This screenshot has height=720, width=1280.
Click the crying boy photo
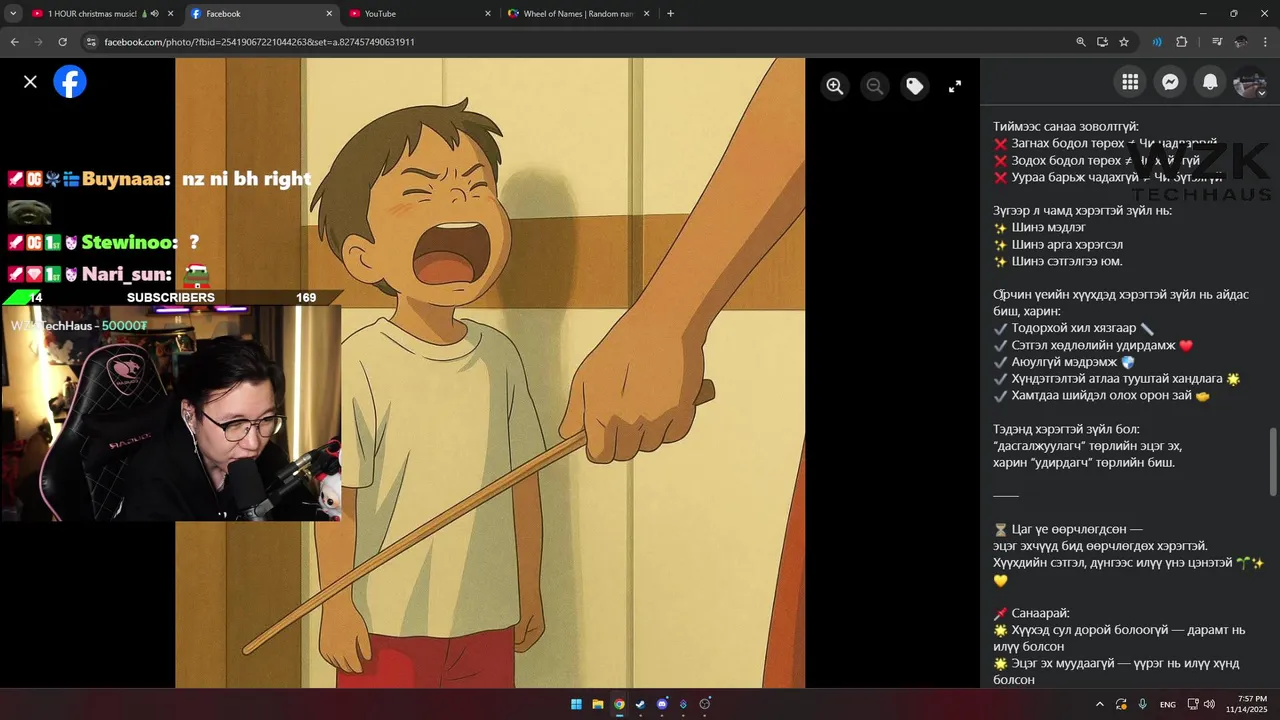coord(490,373)
